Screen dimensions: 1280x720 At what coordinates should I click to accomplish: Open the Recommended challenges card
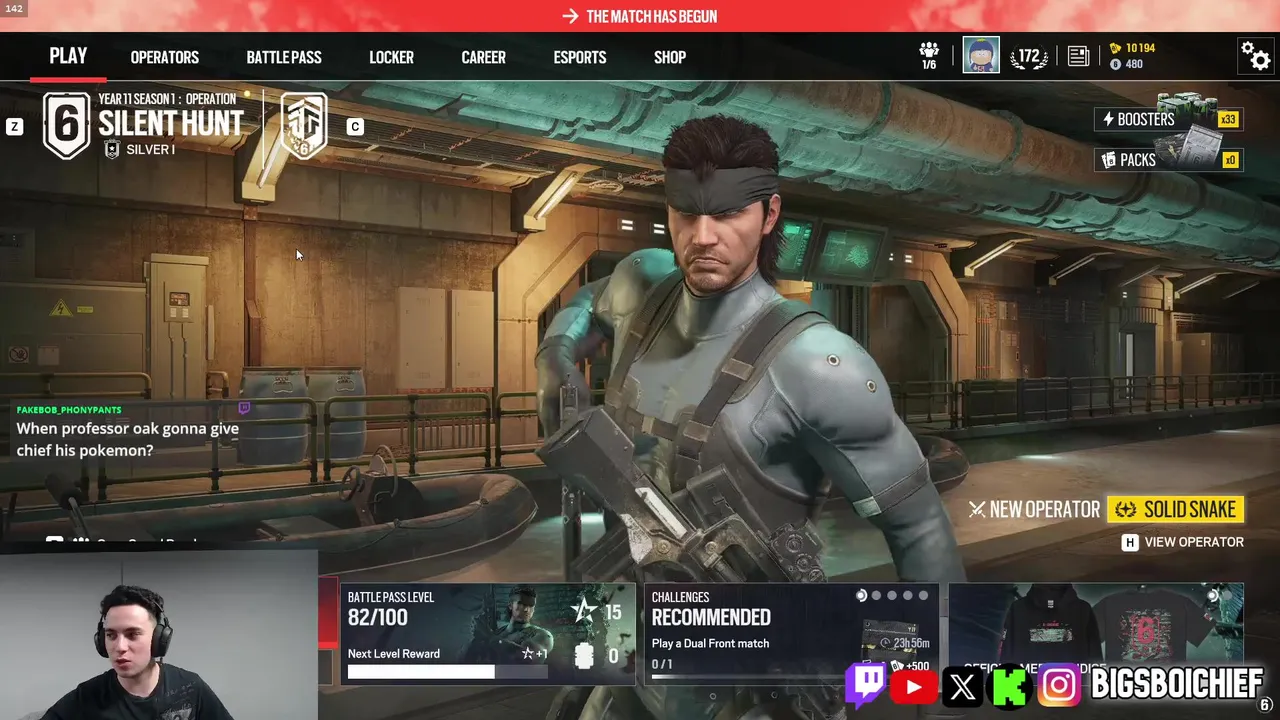[x=791, y=634]
